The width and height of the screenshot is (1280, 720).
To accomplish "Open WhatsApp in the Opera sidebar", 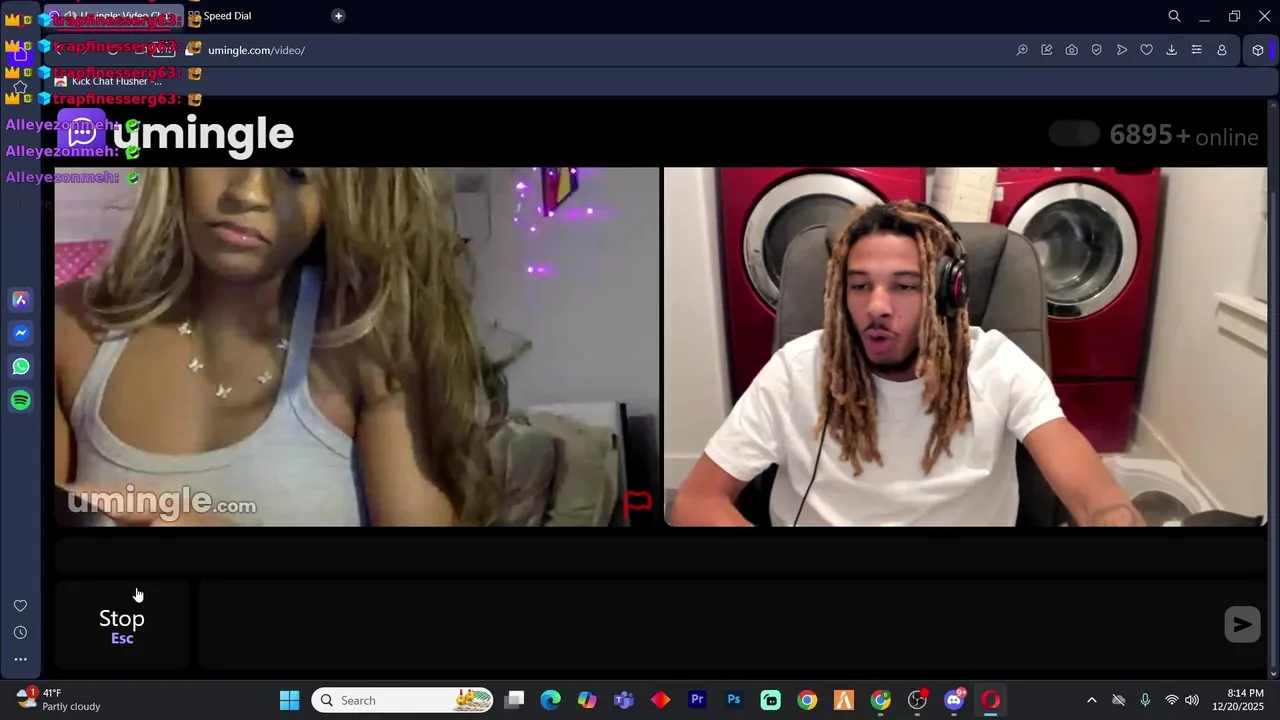I will [20, 367].
